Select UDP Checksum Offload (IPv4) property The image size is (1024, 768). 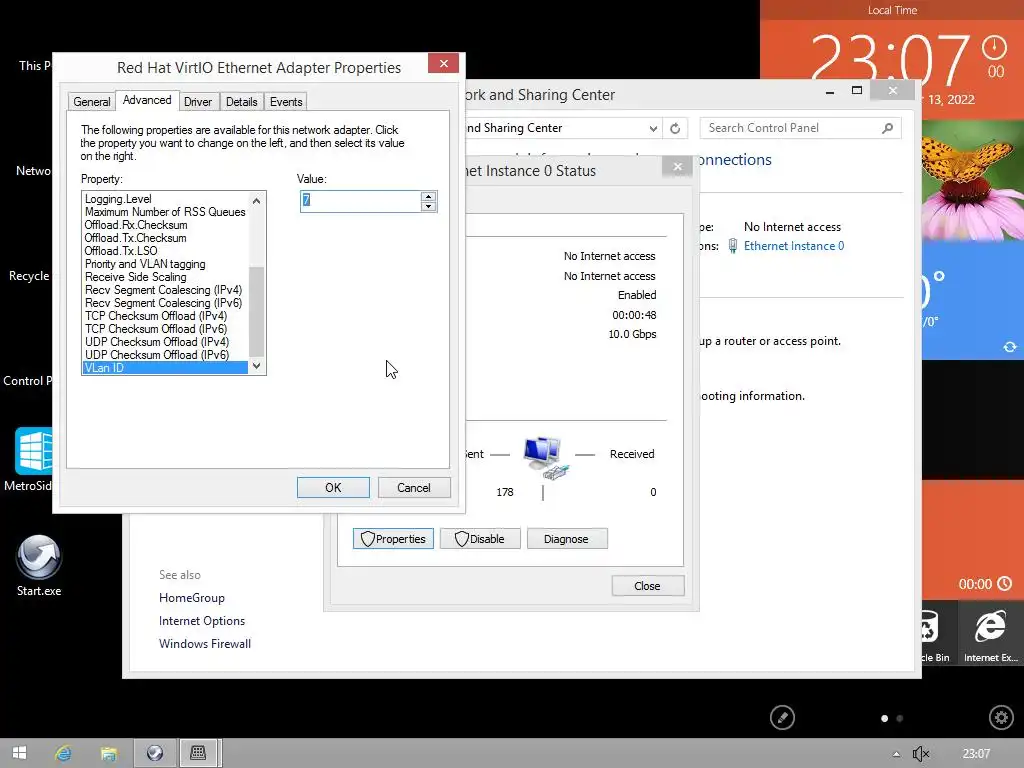[x=165, y=342]
